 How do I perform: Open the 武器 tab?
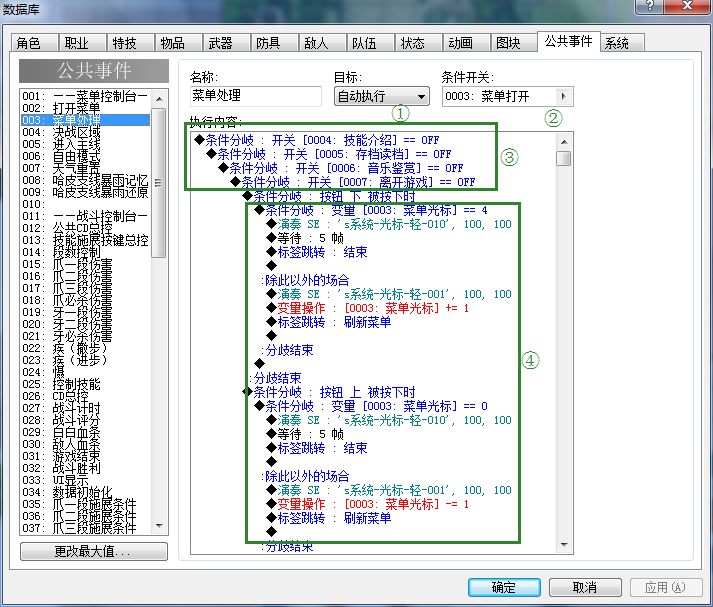coord(220,43)
